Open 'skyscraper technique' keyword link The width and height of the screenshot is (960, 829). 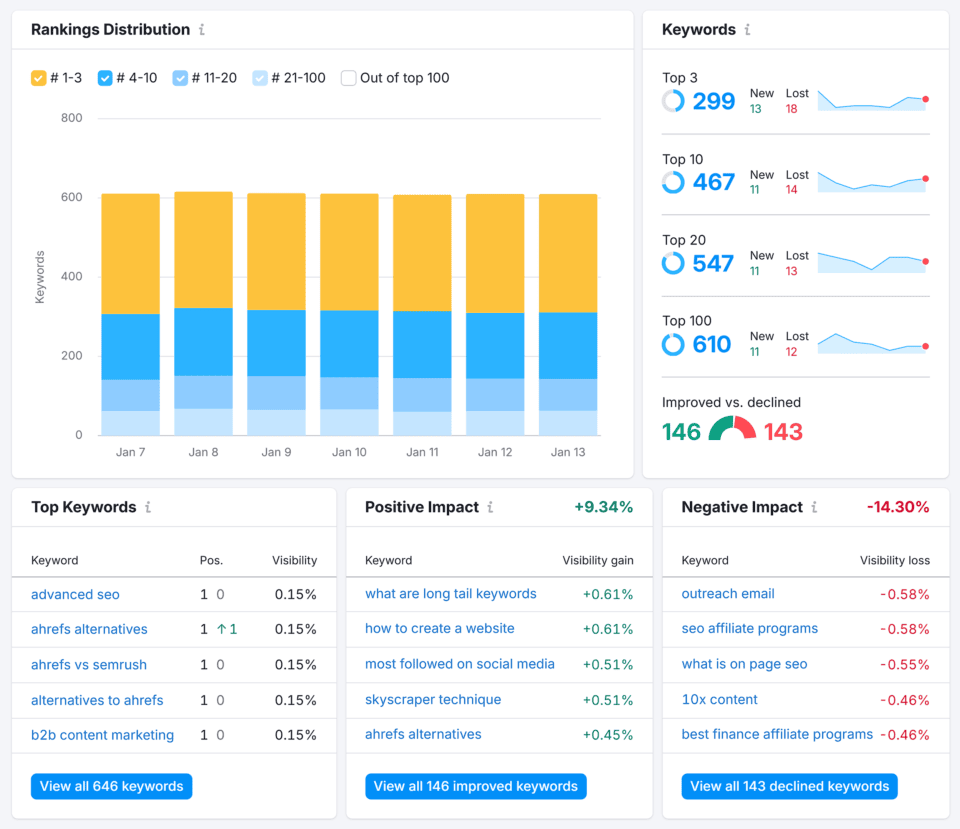tap(433, 699)
